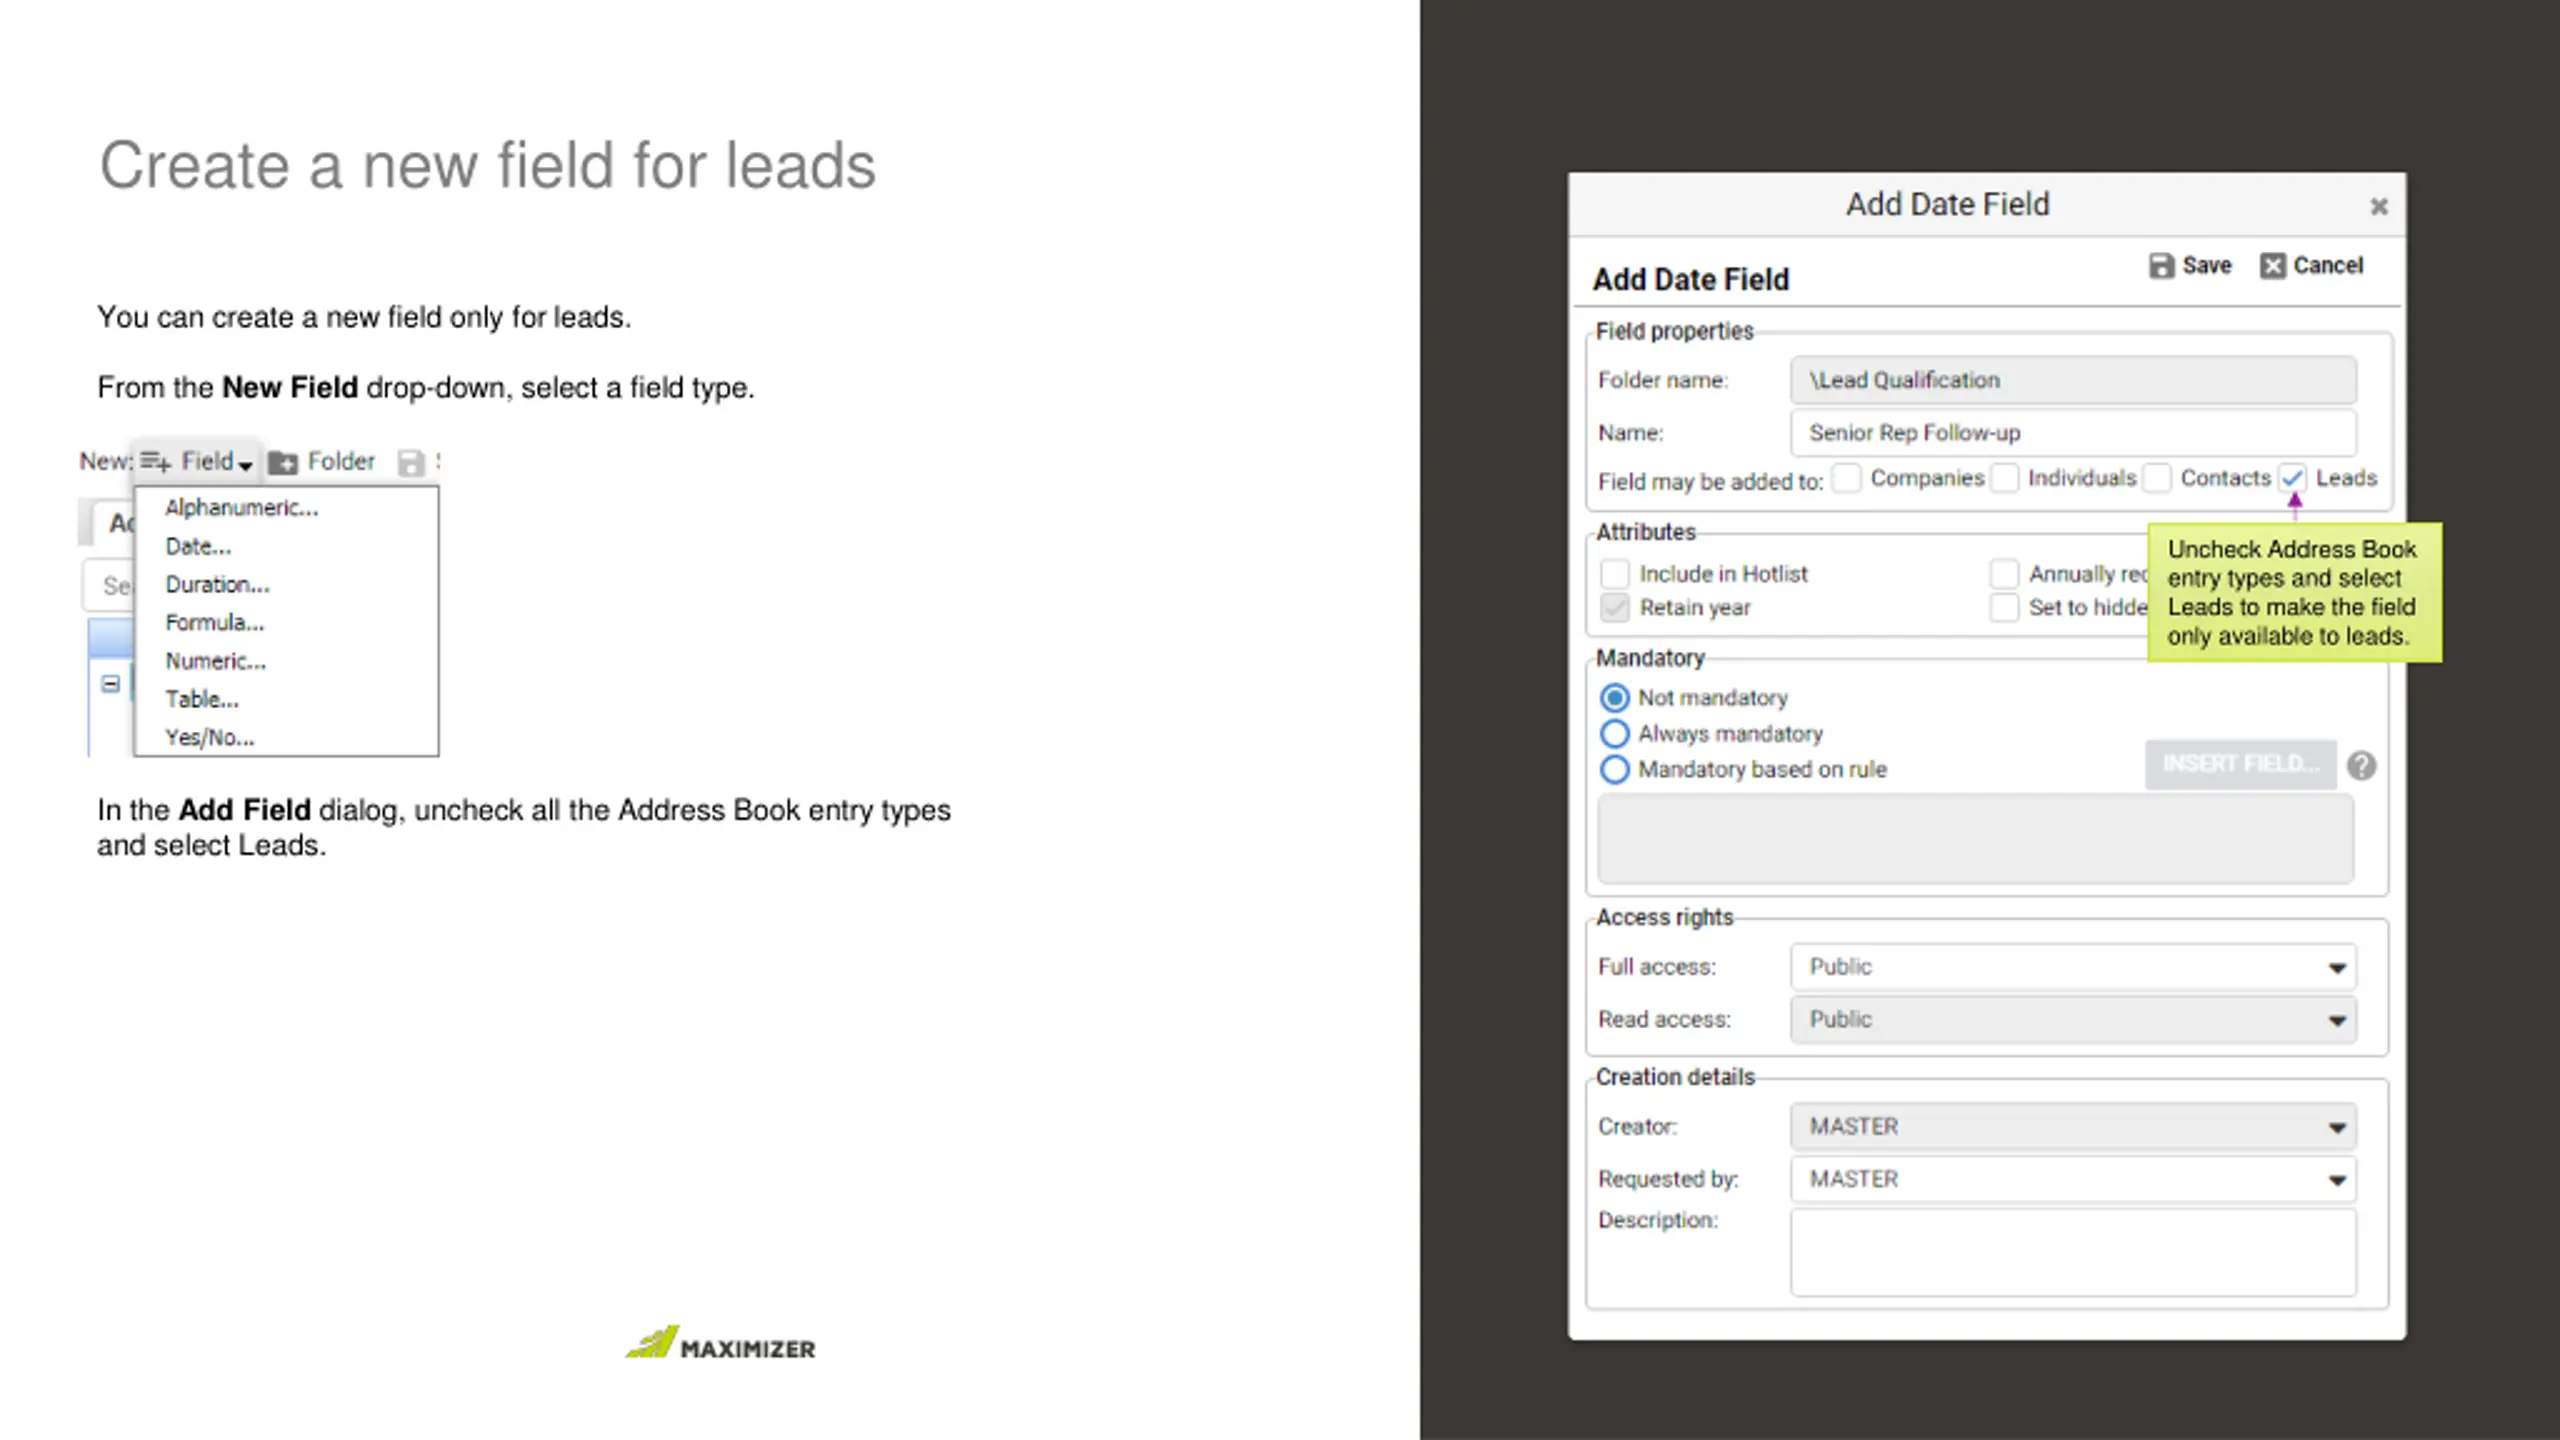
Task: Open the Full access dropdown
Action: [x=2073, y=967]
